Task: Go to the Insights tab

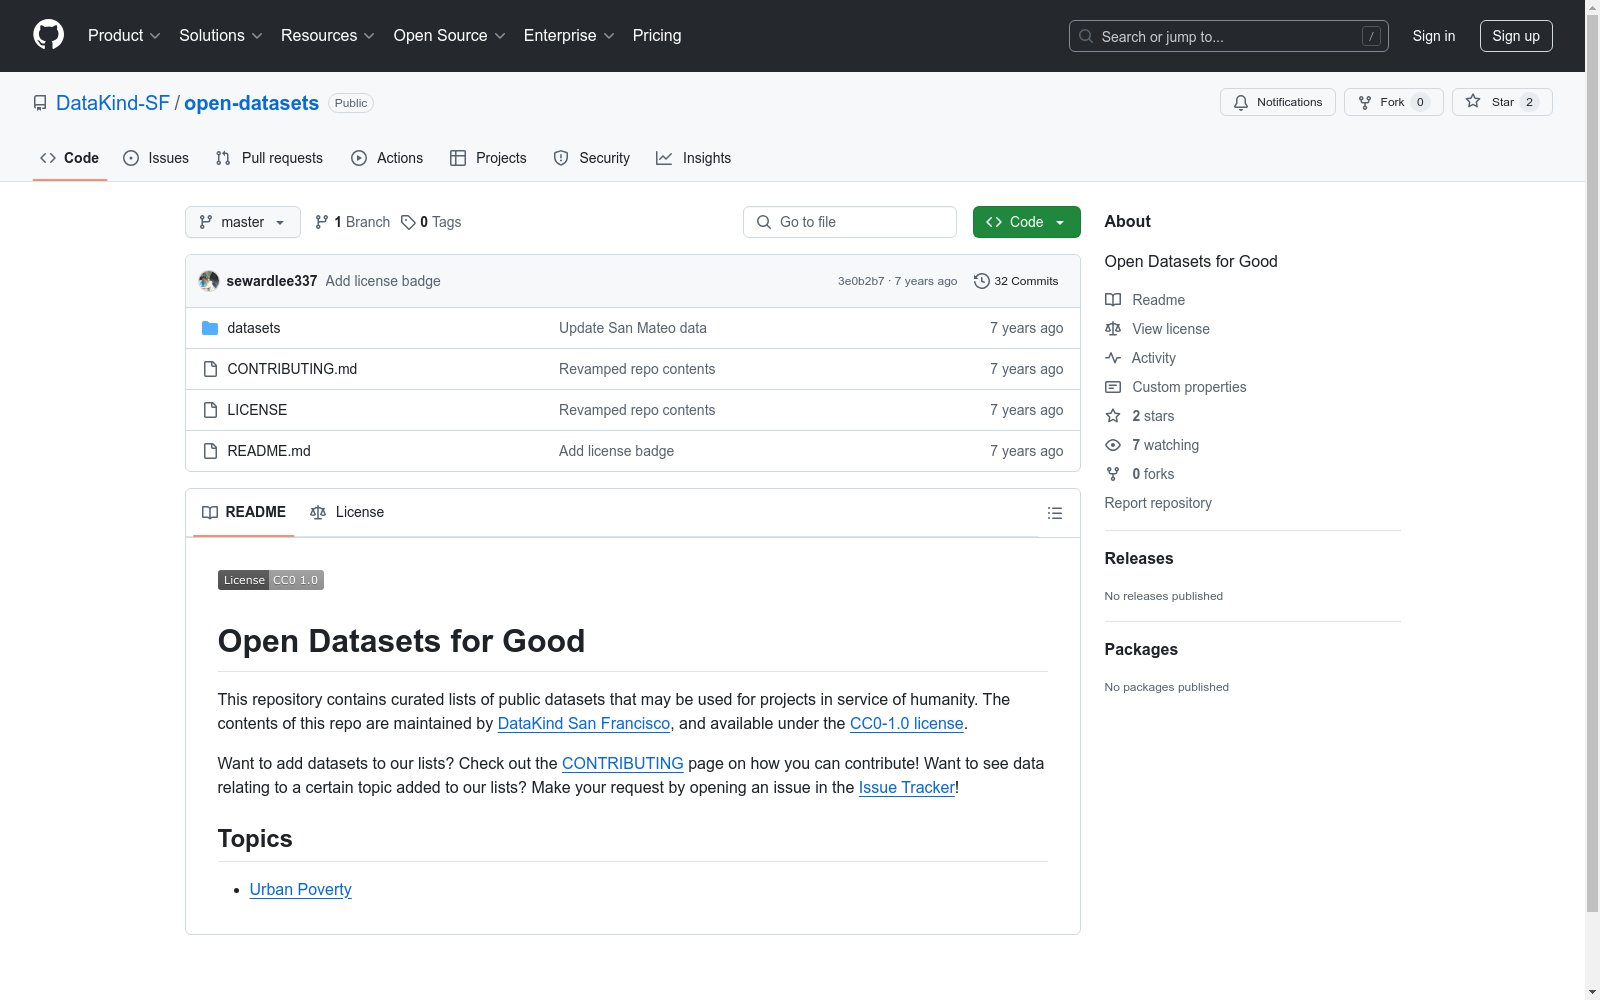Action: pos(694,158)
